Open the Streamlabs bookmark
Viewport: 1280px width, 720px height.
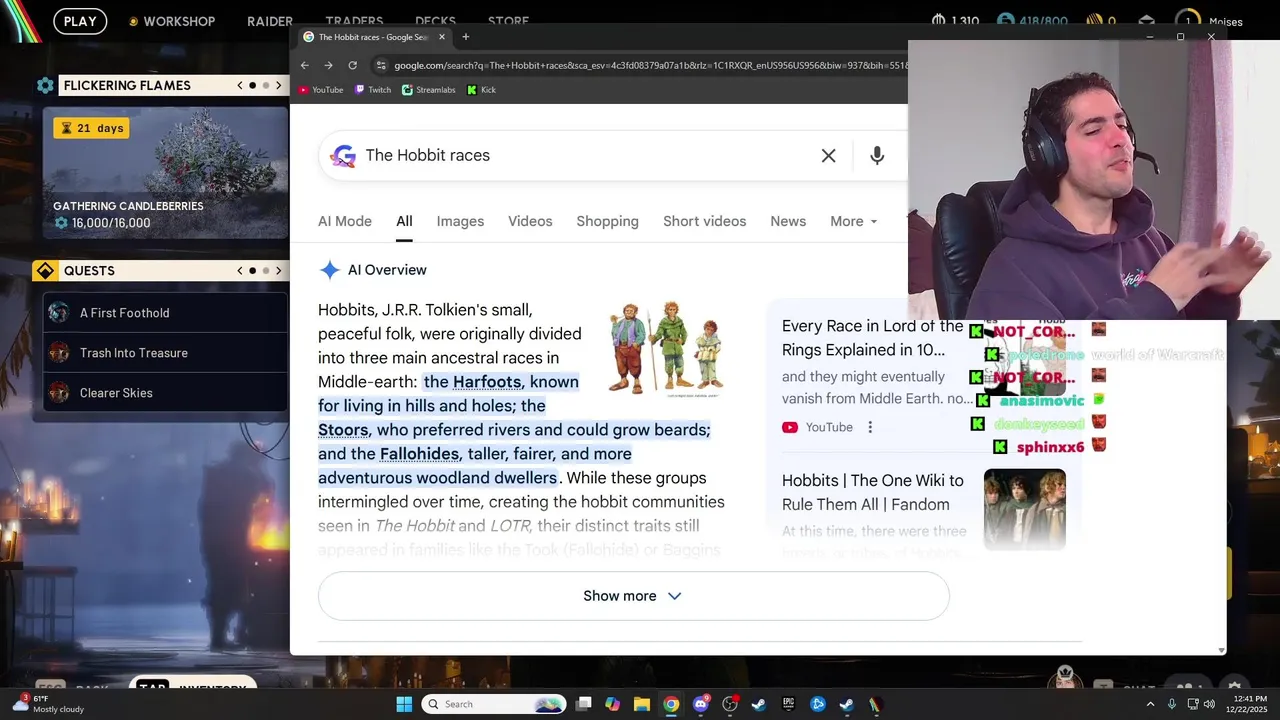(x=429, y=90)
